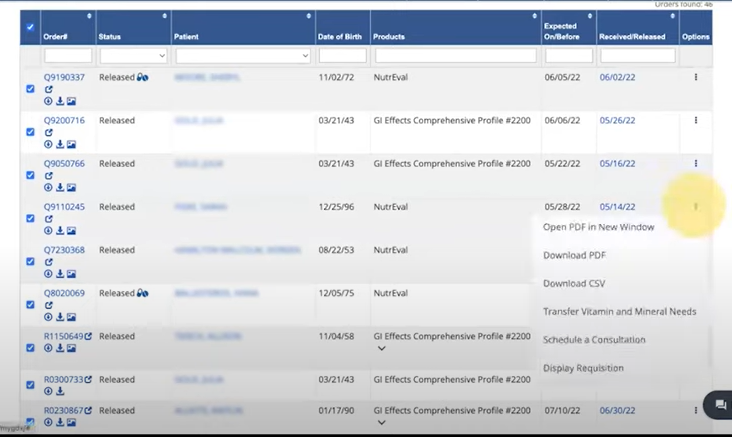Uncheck the checkbox for order Q7230368
Screen dimensions: 732x437
click(x=30, y=262)
